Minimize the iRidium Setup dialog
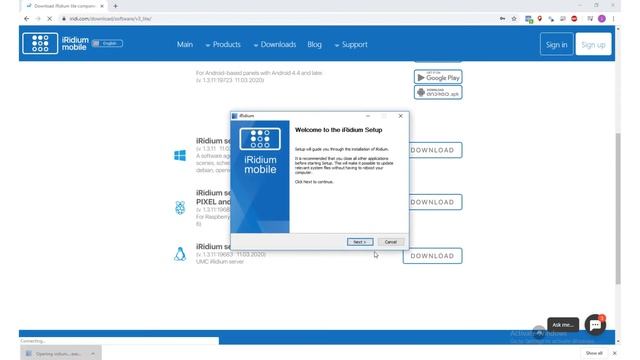 [368, 116]
